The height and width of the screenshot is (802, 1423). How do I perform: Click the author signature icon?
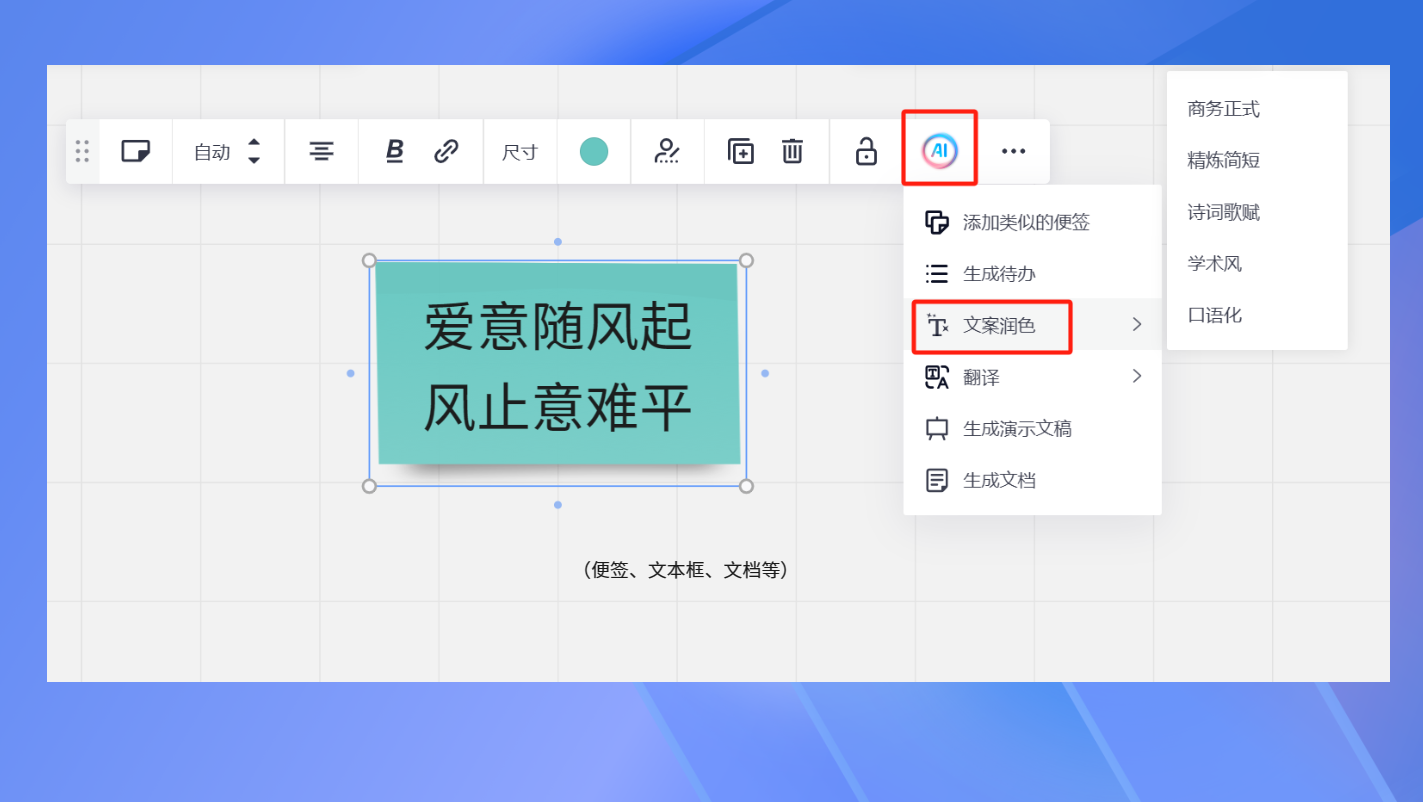click(667, 151)
